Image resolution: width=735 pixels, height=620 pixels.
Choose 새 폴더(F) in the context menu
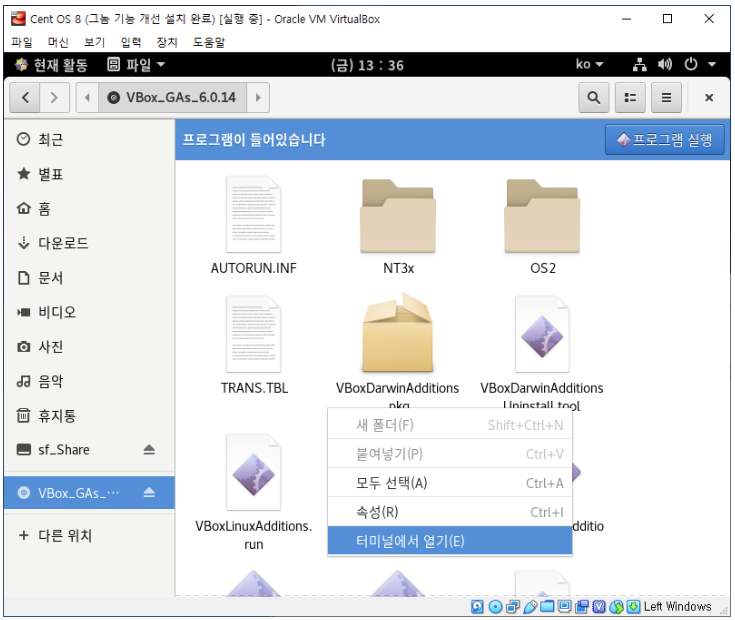pyautogui.click(x=450, y=425)
